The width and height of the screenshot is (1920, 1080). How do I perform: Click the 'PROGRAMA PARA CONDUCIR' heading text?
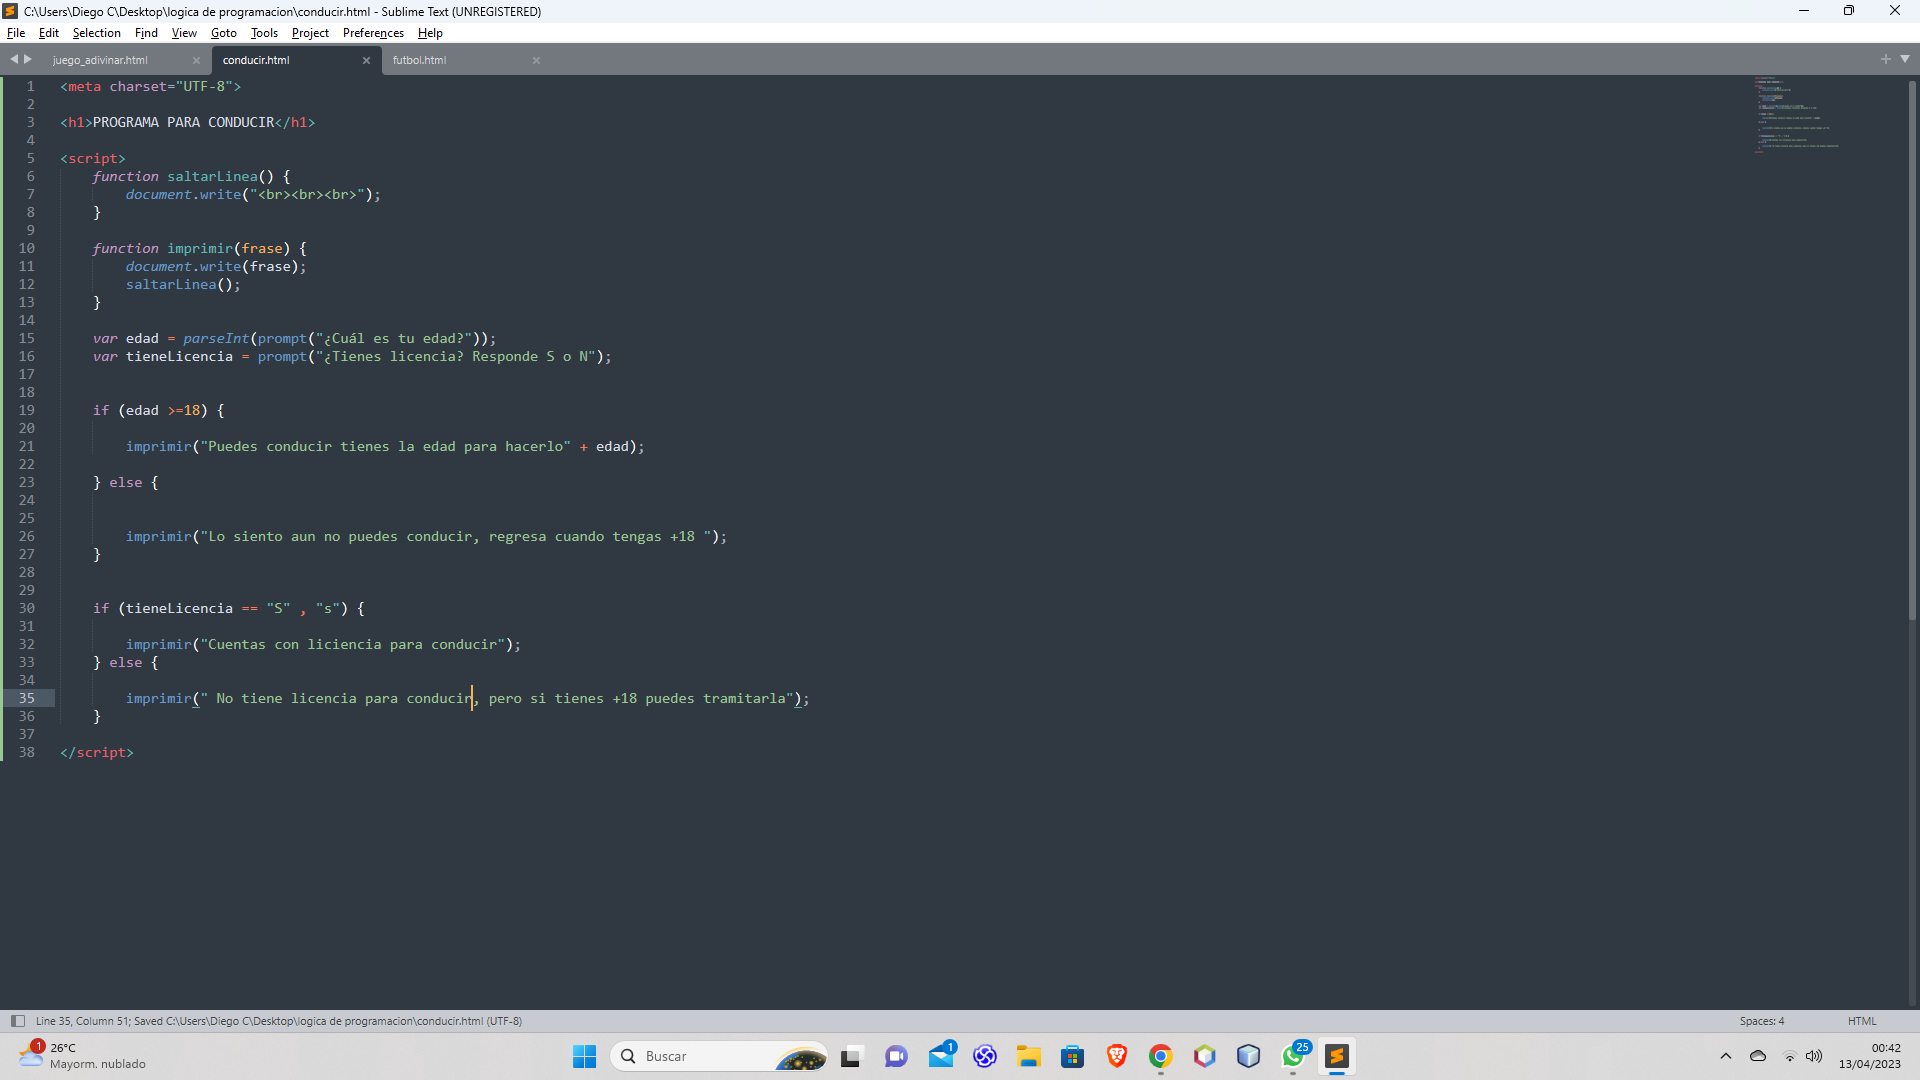tap(183, 122)
